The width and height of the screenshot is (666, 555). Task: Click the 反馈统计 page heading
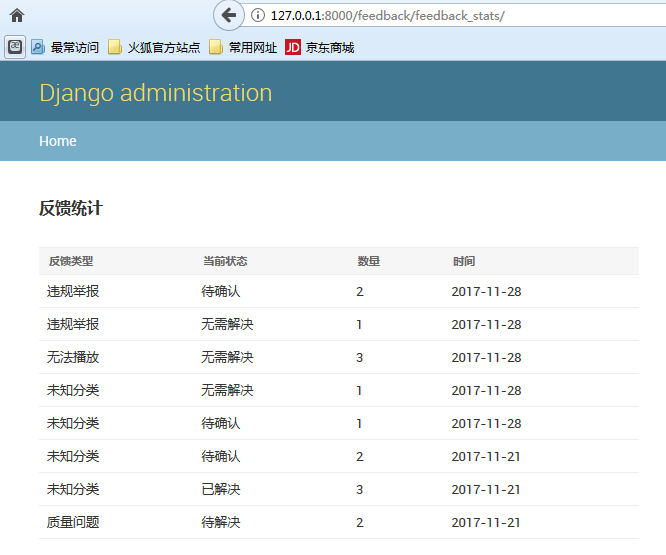(71, 208)
